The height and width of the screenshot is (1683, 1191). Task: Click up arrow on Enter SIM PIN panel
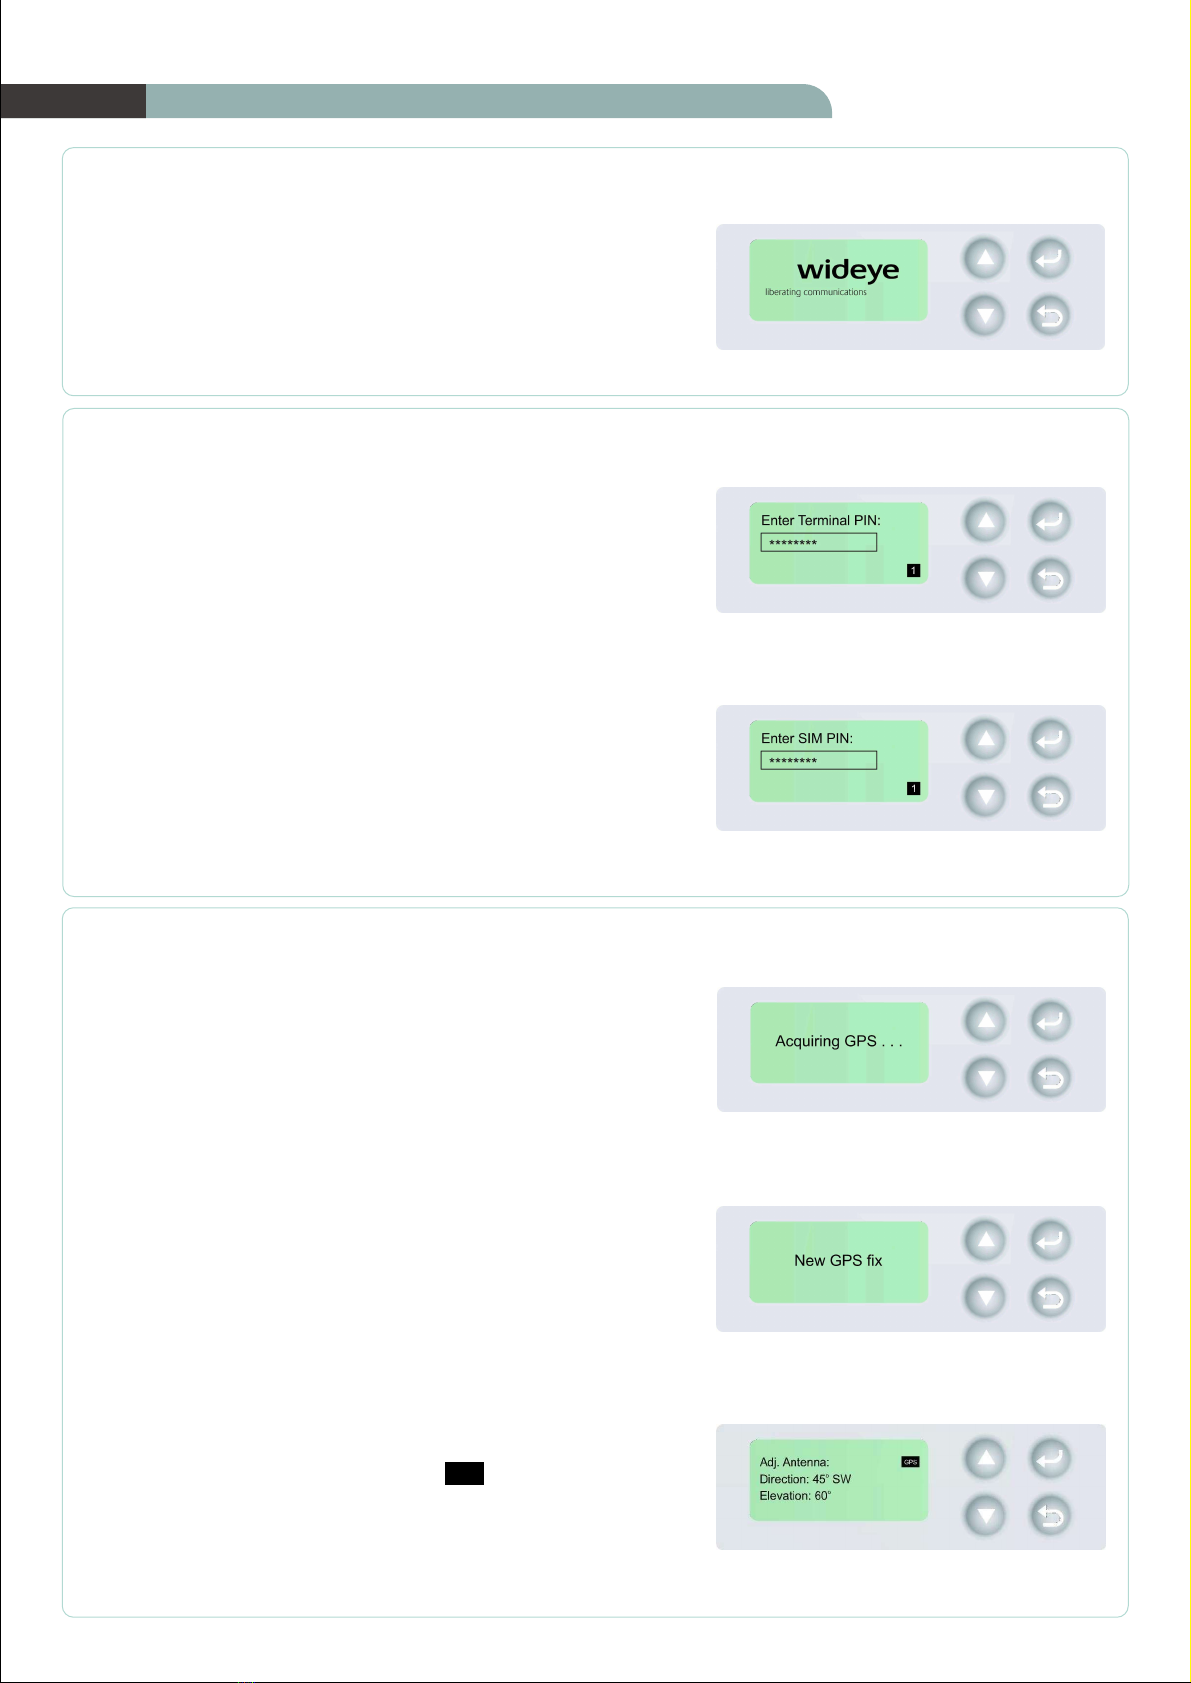(986, 739)
